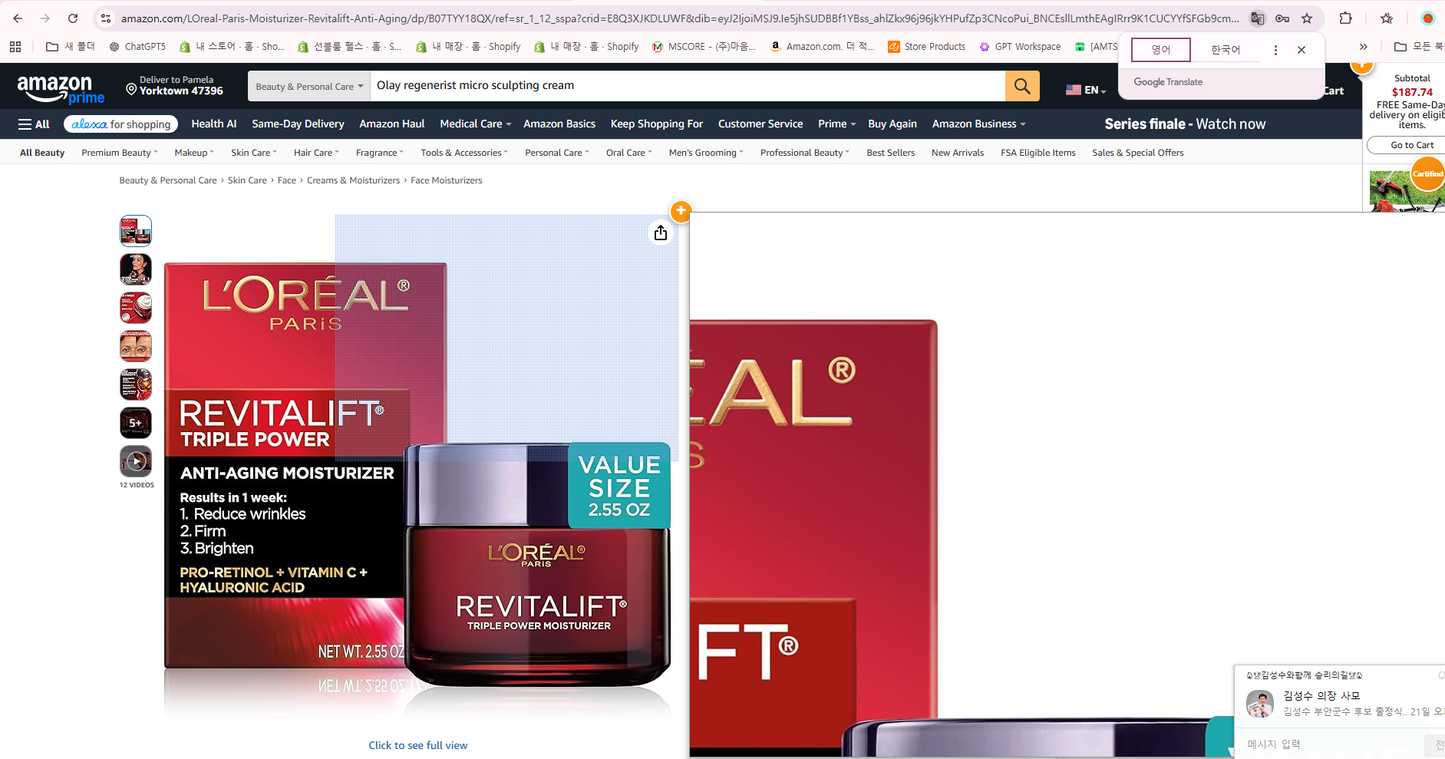Screen dimensions: 1445x759
Task: Click the share icon on product image
Action: 660,233
